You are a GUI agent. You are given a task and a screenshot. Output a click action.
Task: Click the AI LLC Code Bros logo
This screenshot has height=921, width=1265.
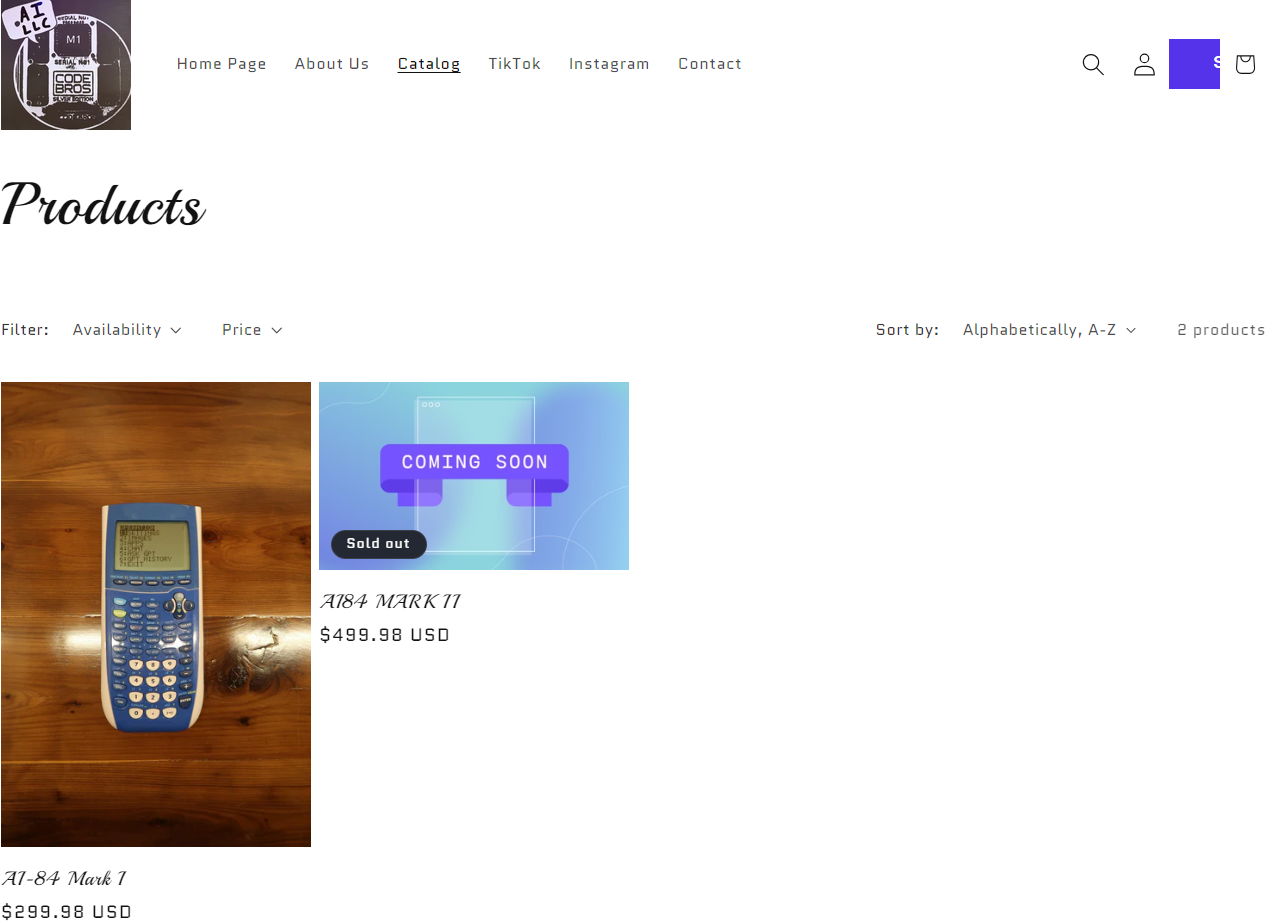point(66,65)
